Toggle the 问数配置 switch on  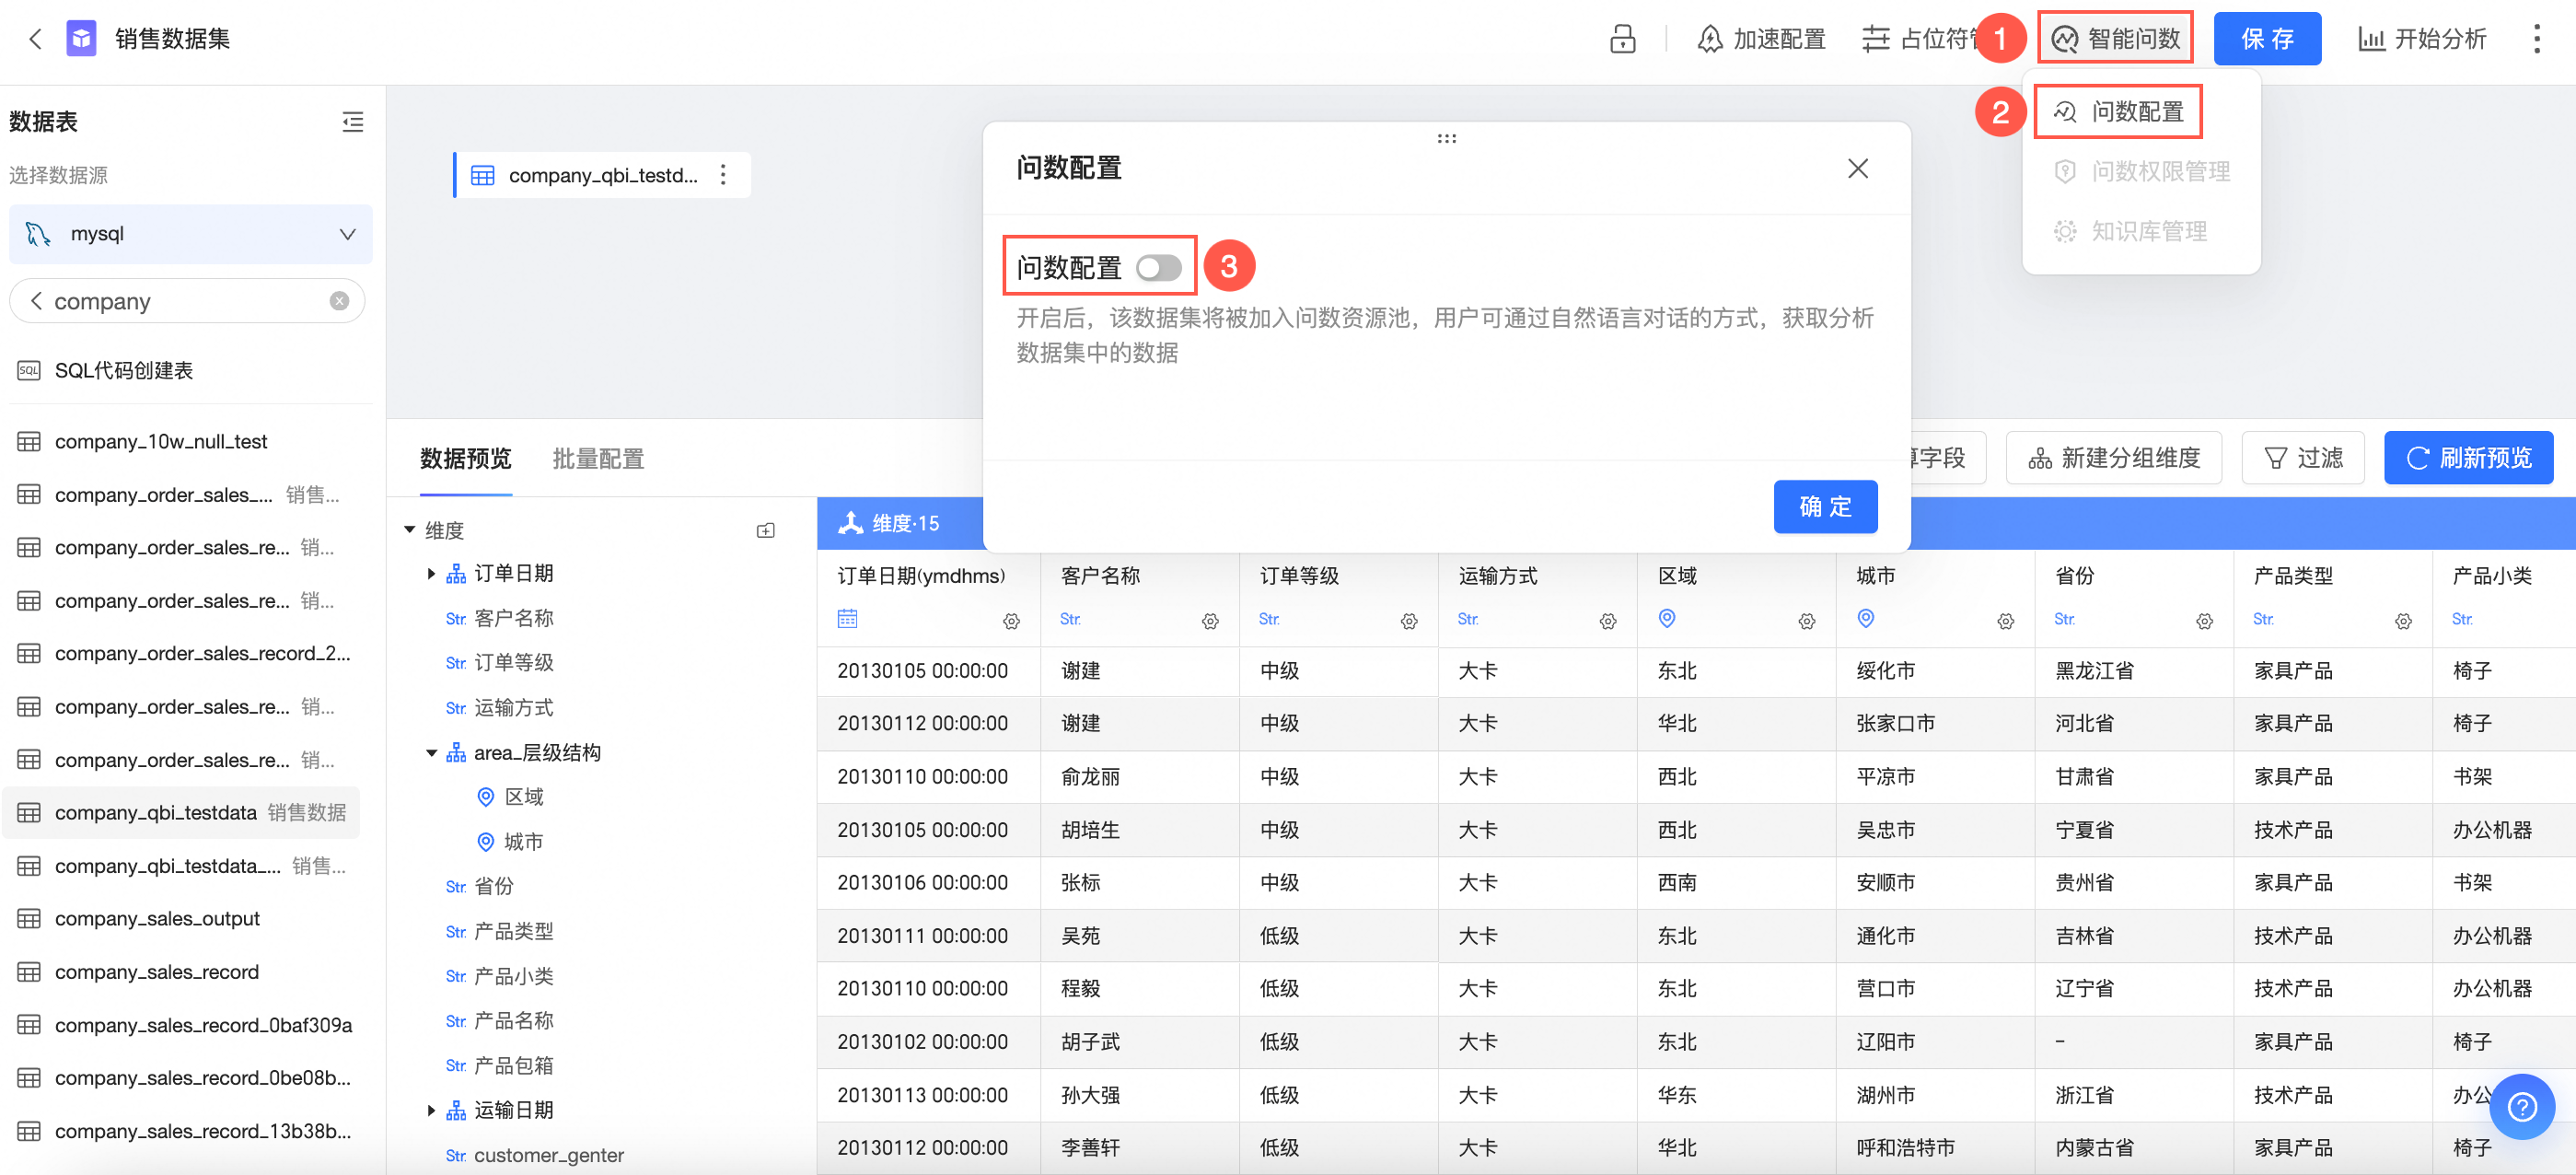(1159, 268)
